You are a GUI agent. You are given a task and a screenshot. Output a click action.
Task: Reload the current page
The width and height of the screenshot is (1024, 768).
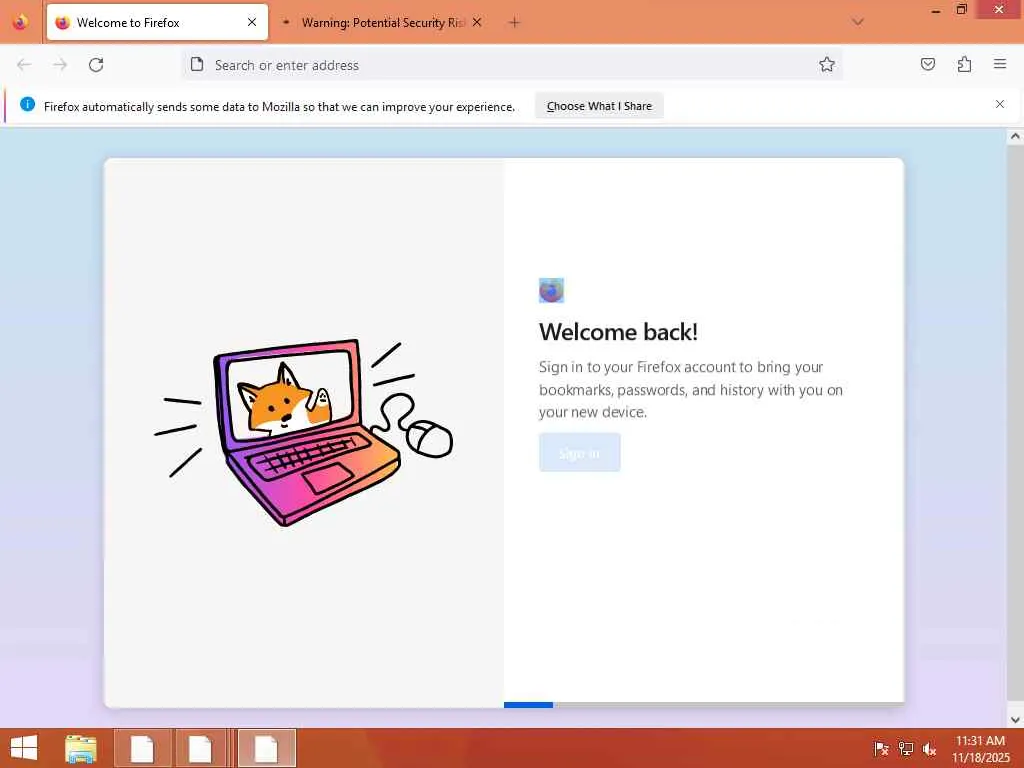coord(96,65)
